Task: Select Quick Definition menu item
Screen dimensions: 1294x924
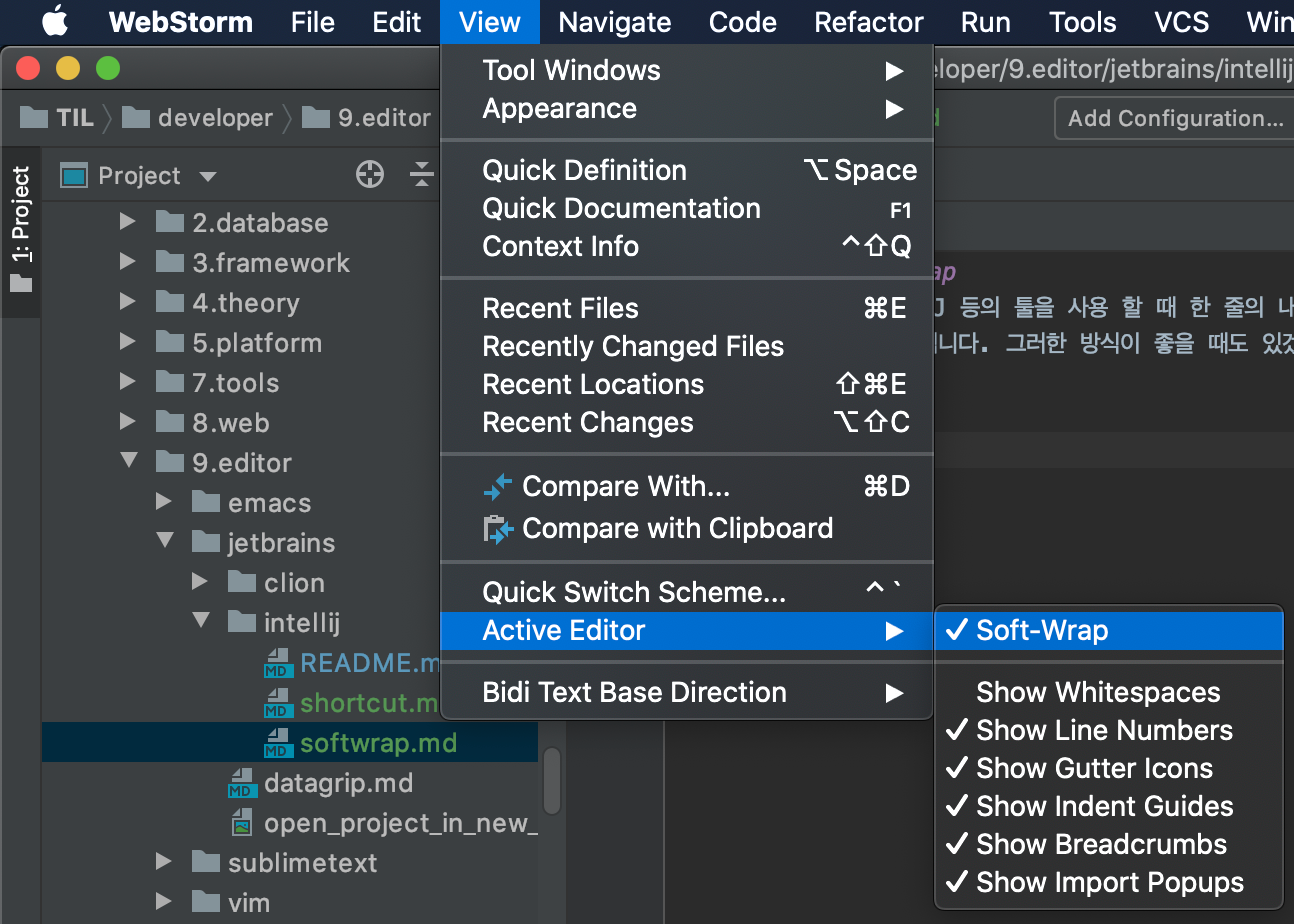Action: point(687,170)
